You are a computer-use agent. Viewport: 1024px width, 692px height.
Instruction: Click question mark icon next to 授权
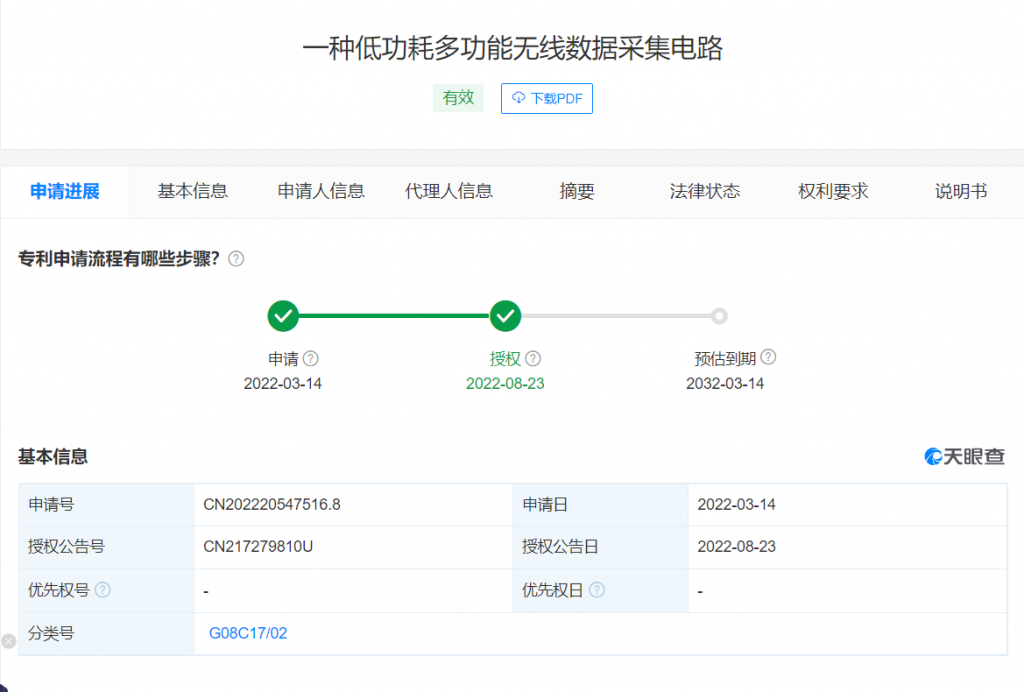533,358
